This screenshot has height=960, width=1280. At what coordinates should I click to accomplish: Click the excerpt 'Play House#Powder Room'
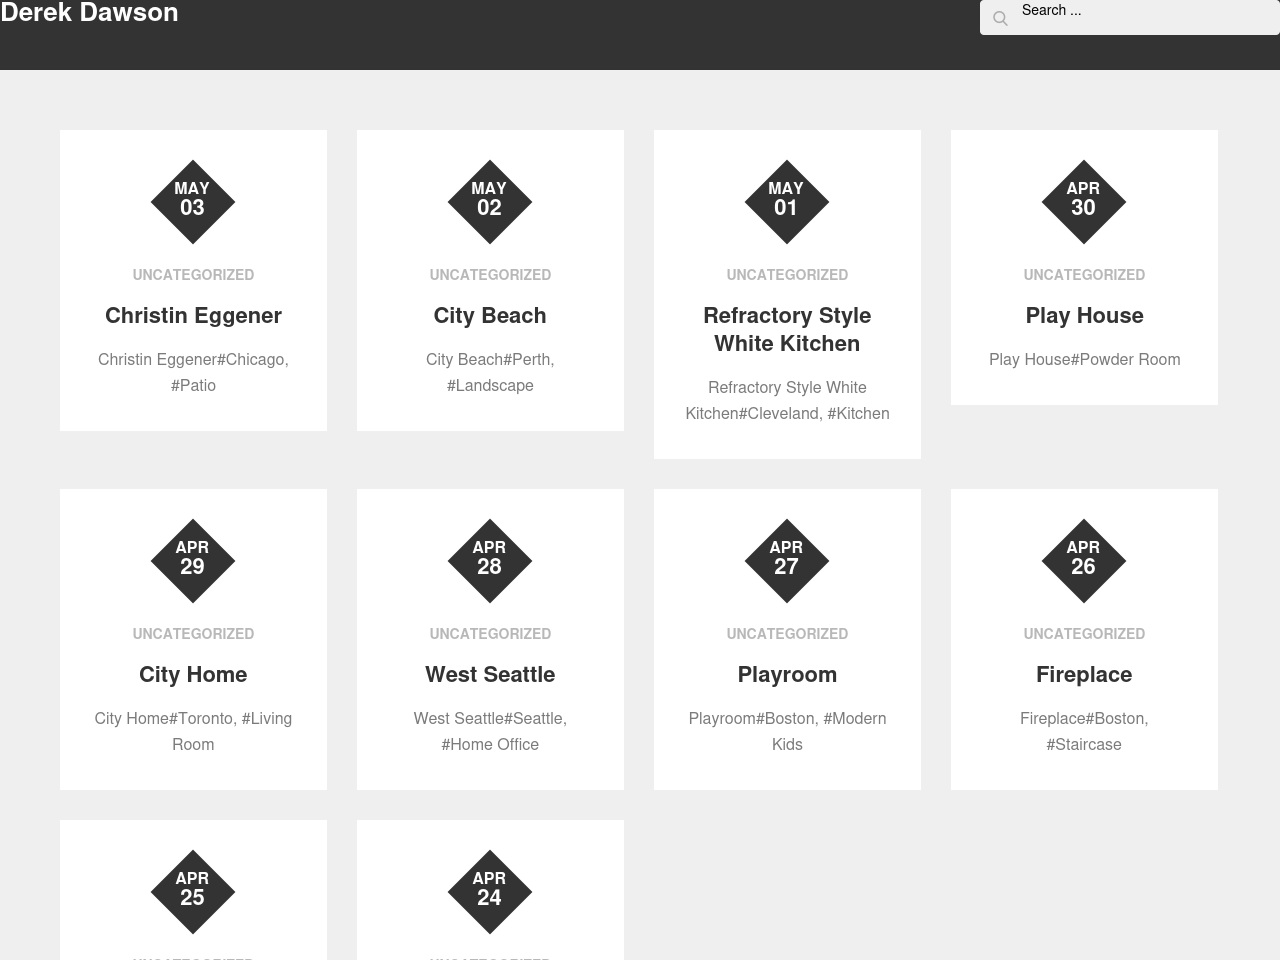(x=1084, y=359)
